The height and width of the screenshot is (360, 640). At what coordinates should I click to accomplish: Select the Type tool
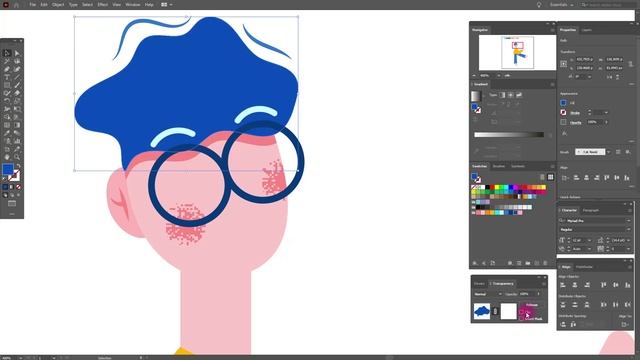7,77
